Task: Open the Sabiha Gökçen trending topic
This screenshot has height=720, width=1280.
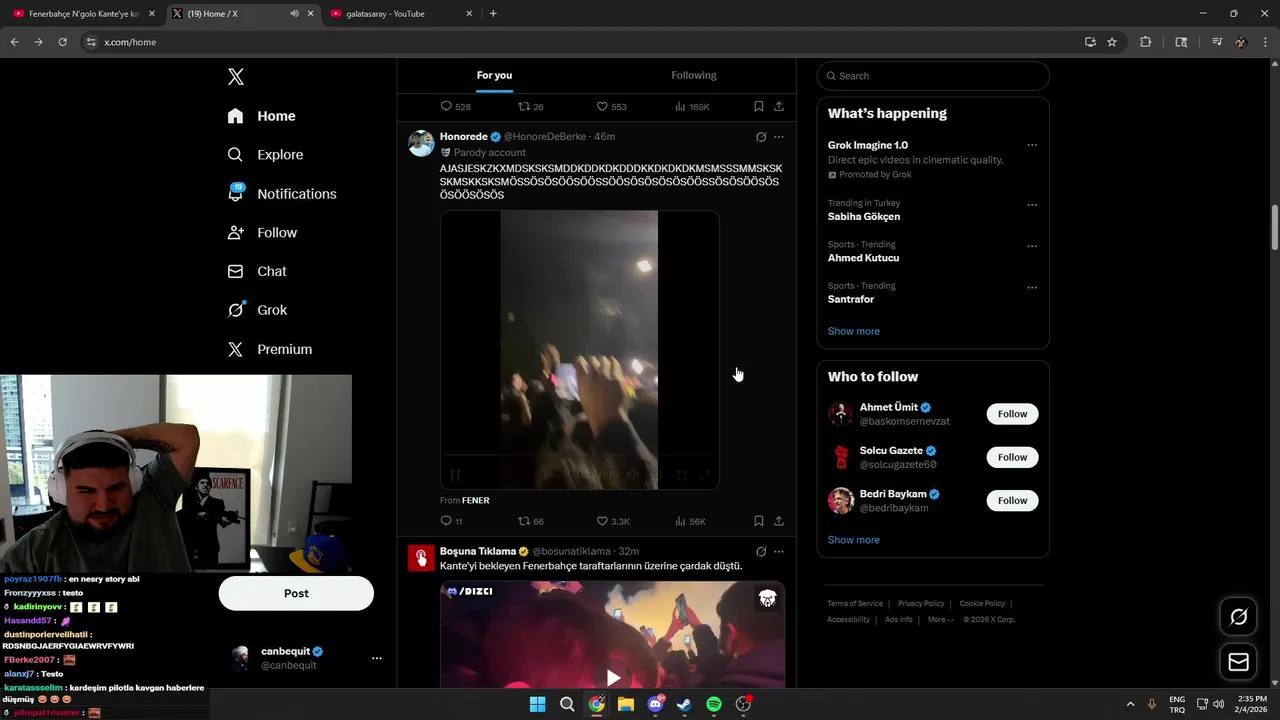Action: [864, 217]
